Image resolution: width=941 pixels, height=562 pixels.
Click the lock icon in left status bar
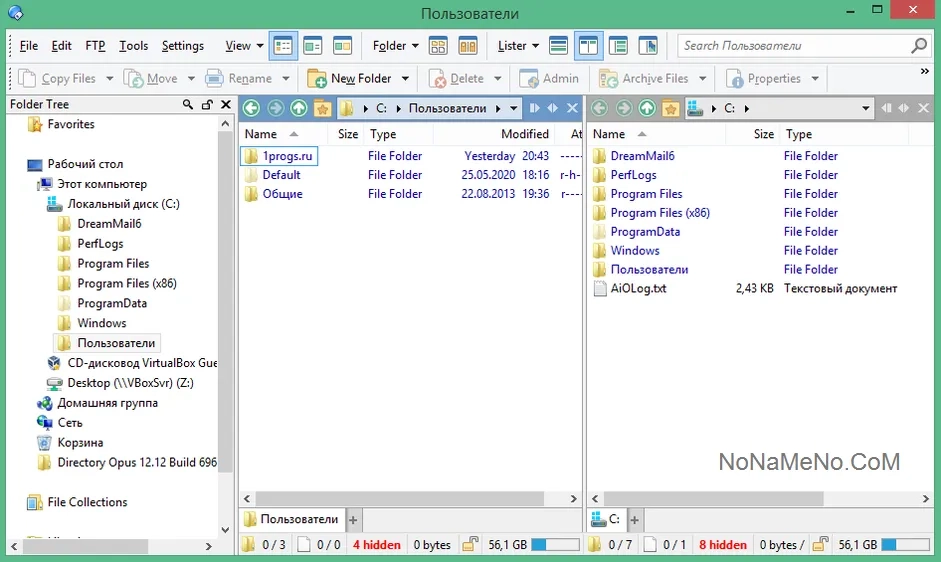469,545
